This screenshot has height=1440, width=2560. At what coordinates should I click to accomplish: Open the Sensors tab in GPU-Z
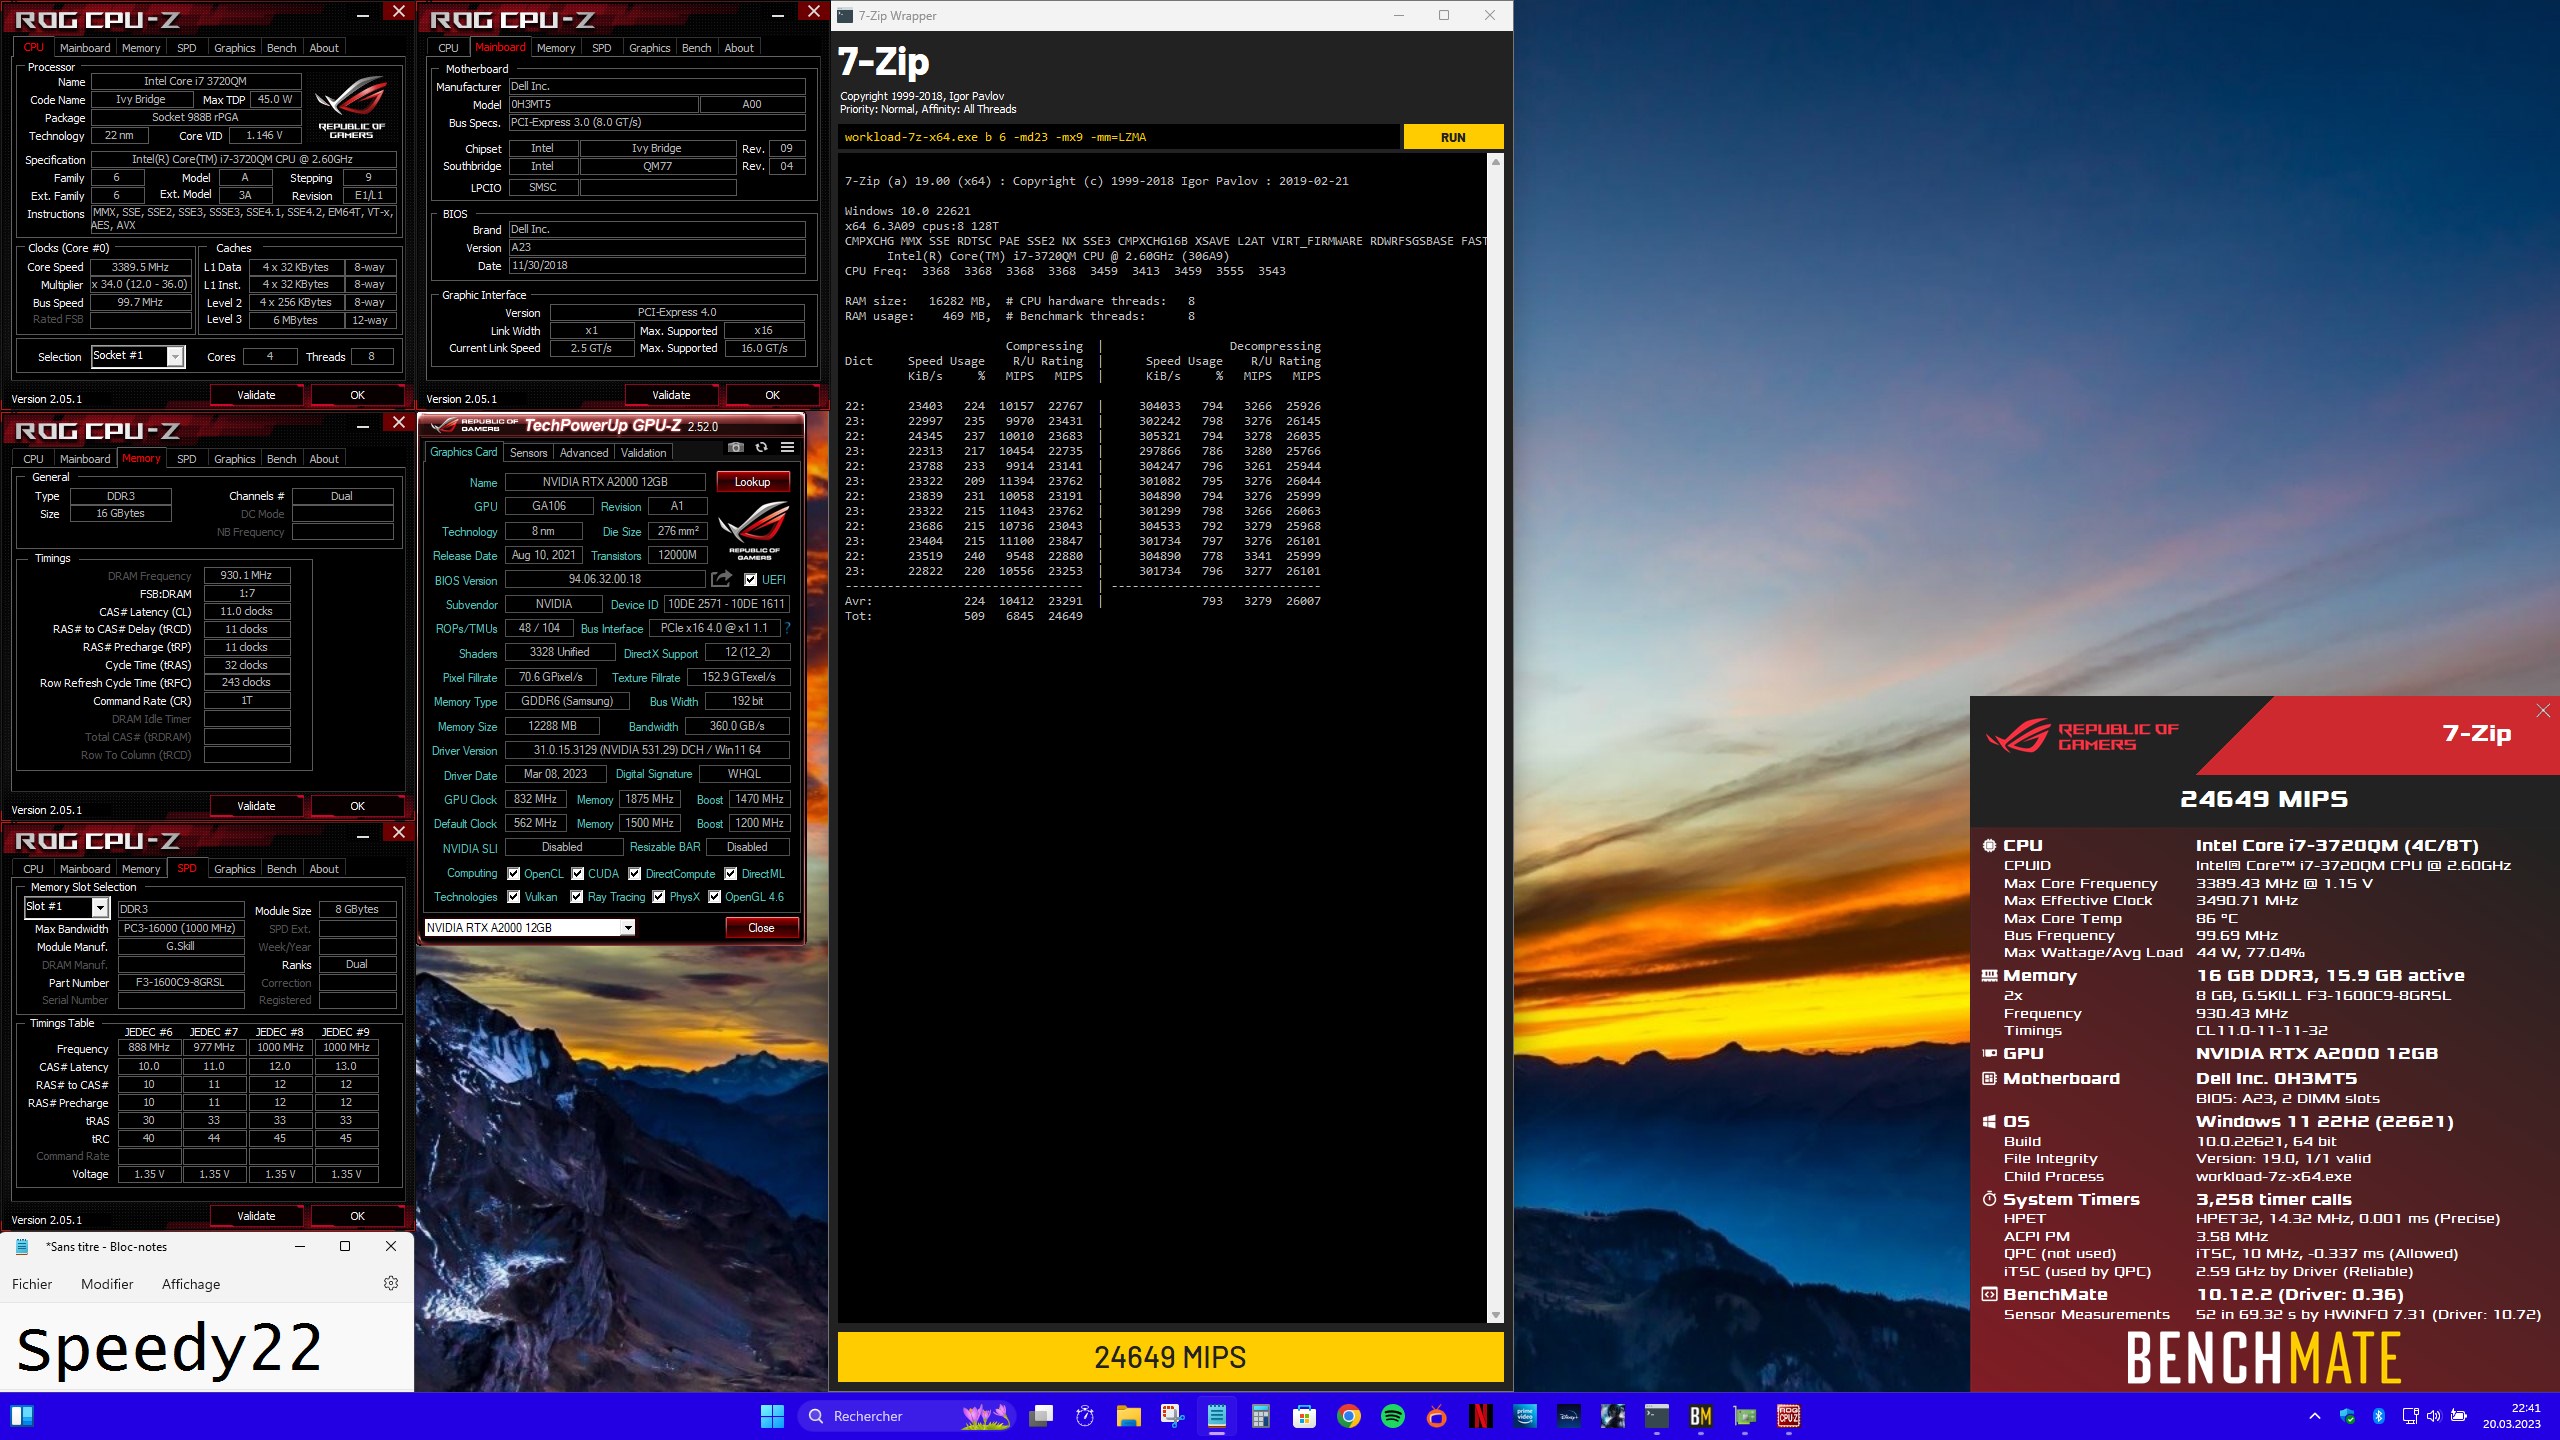(528, 453)
